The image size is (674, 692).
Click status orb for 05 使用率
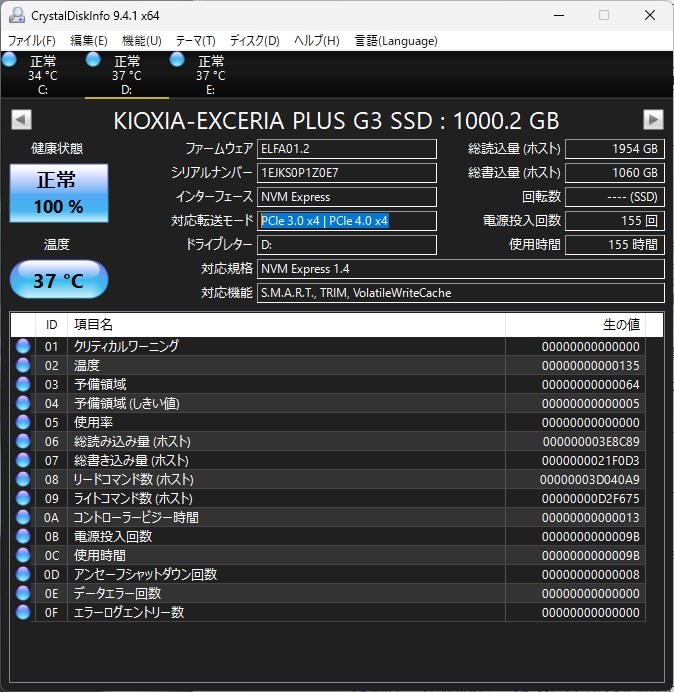(23, 422)
